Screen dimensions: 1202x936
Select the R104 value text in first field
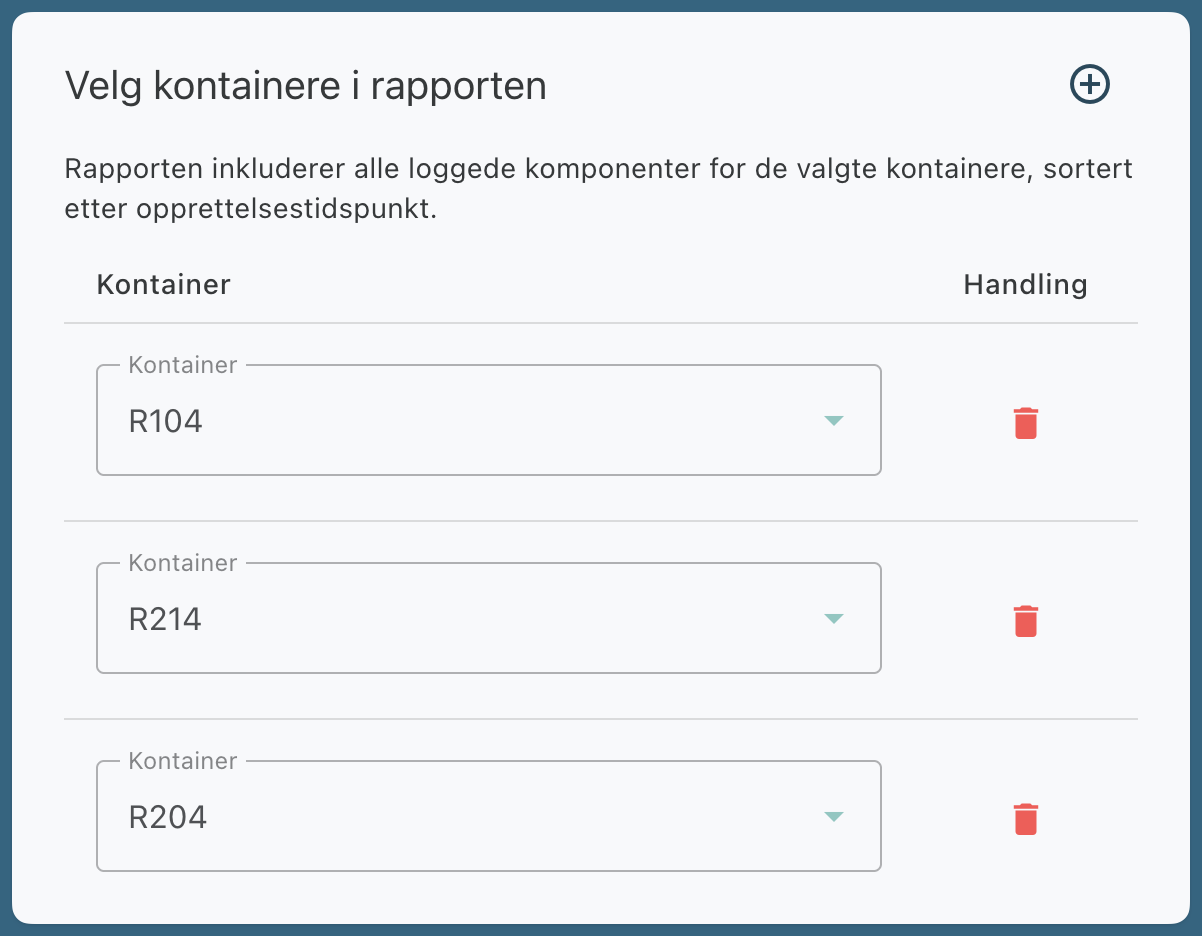point(166,422)
